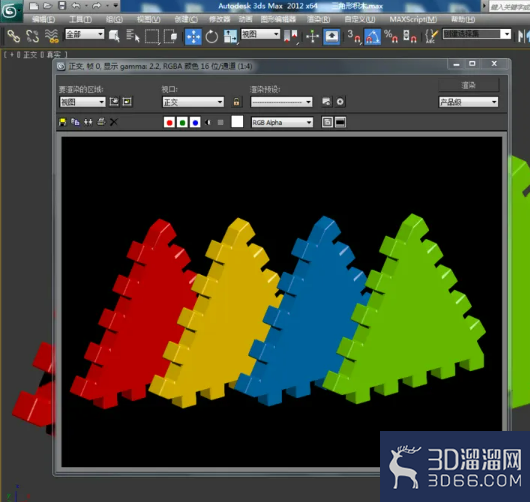Open the 帮助(H) menu
Screen dimensions: 530x502
click(463, 20)
